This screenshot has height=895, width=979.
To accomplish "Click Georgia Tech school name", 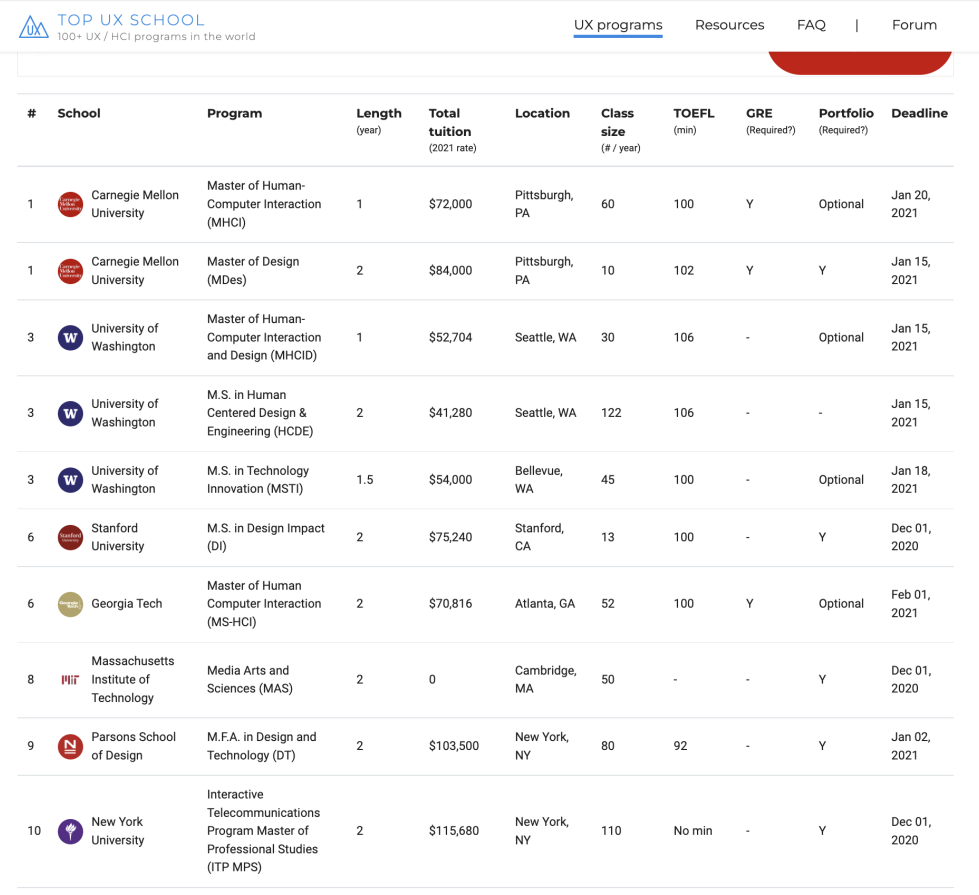I will coord(127,604).
